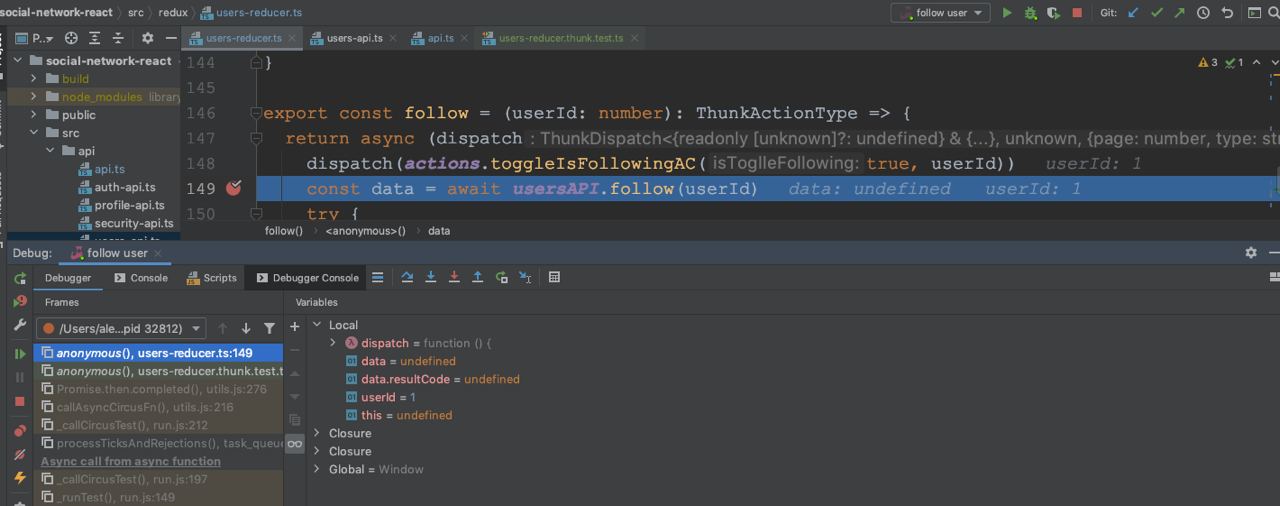Toggle Mute Breakpoints icon
Viewport: 1280px width, 506px height.
pyautogui.click(x=19, y=455)
